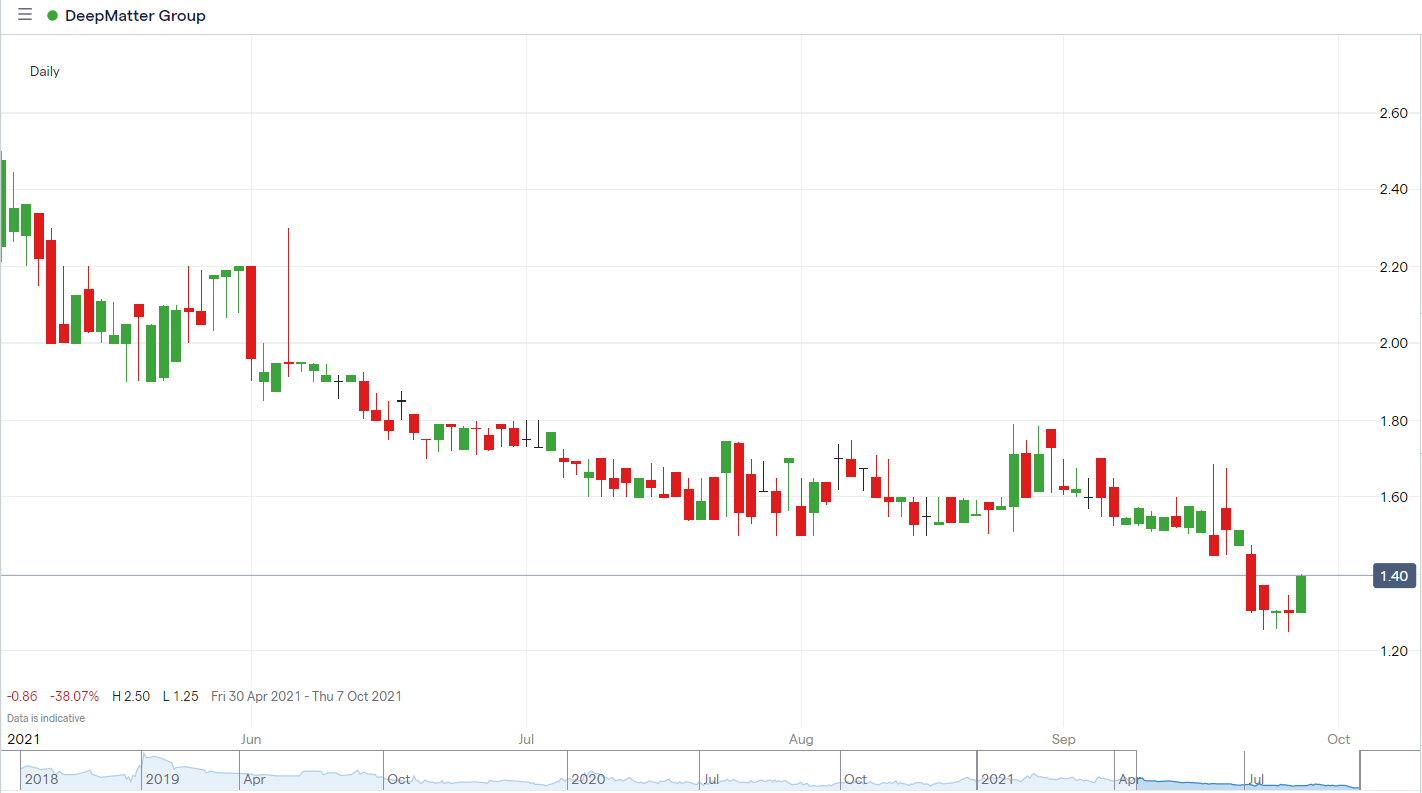Click the red -38.07% change percentage
Screen dimensions: 1422x793
74,696
